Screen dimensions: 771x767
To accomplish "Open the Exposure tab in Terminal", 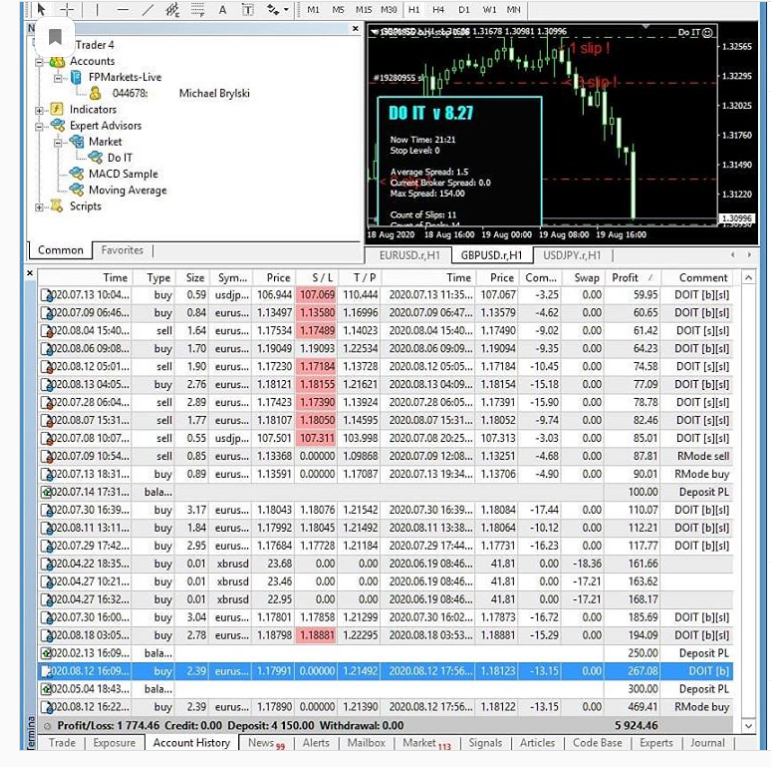I will (x=114, y=743).
